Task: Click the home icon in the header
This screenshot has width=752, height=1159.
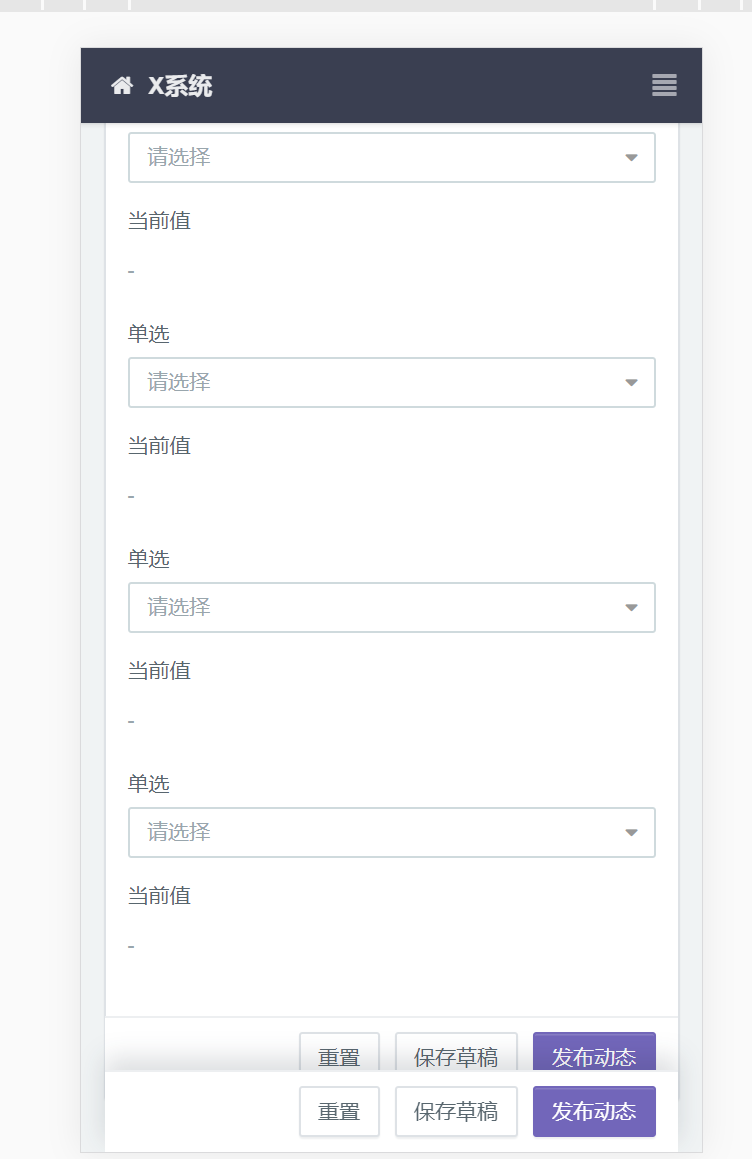Action: point(122,86)
